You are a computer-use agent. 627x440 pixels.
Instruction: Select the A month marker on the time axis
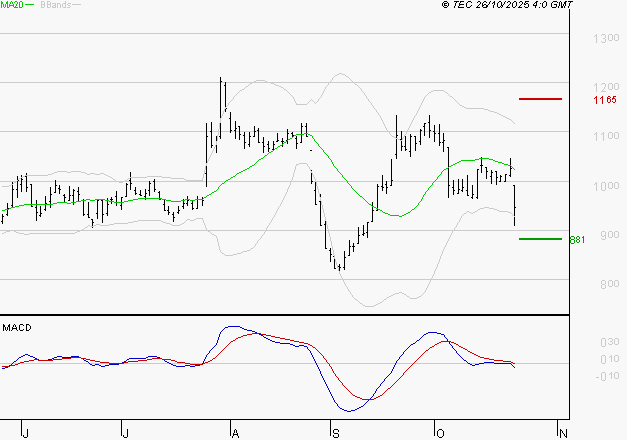click(234, 432)
